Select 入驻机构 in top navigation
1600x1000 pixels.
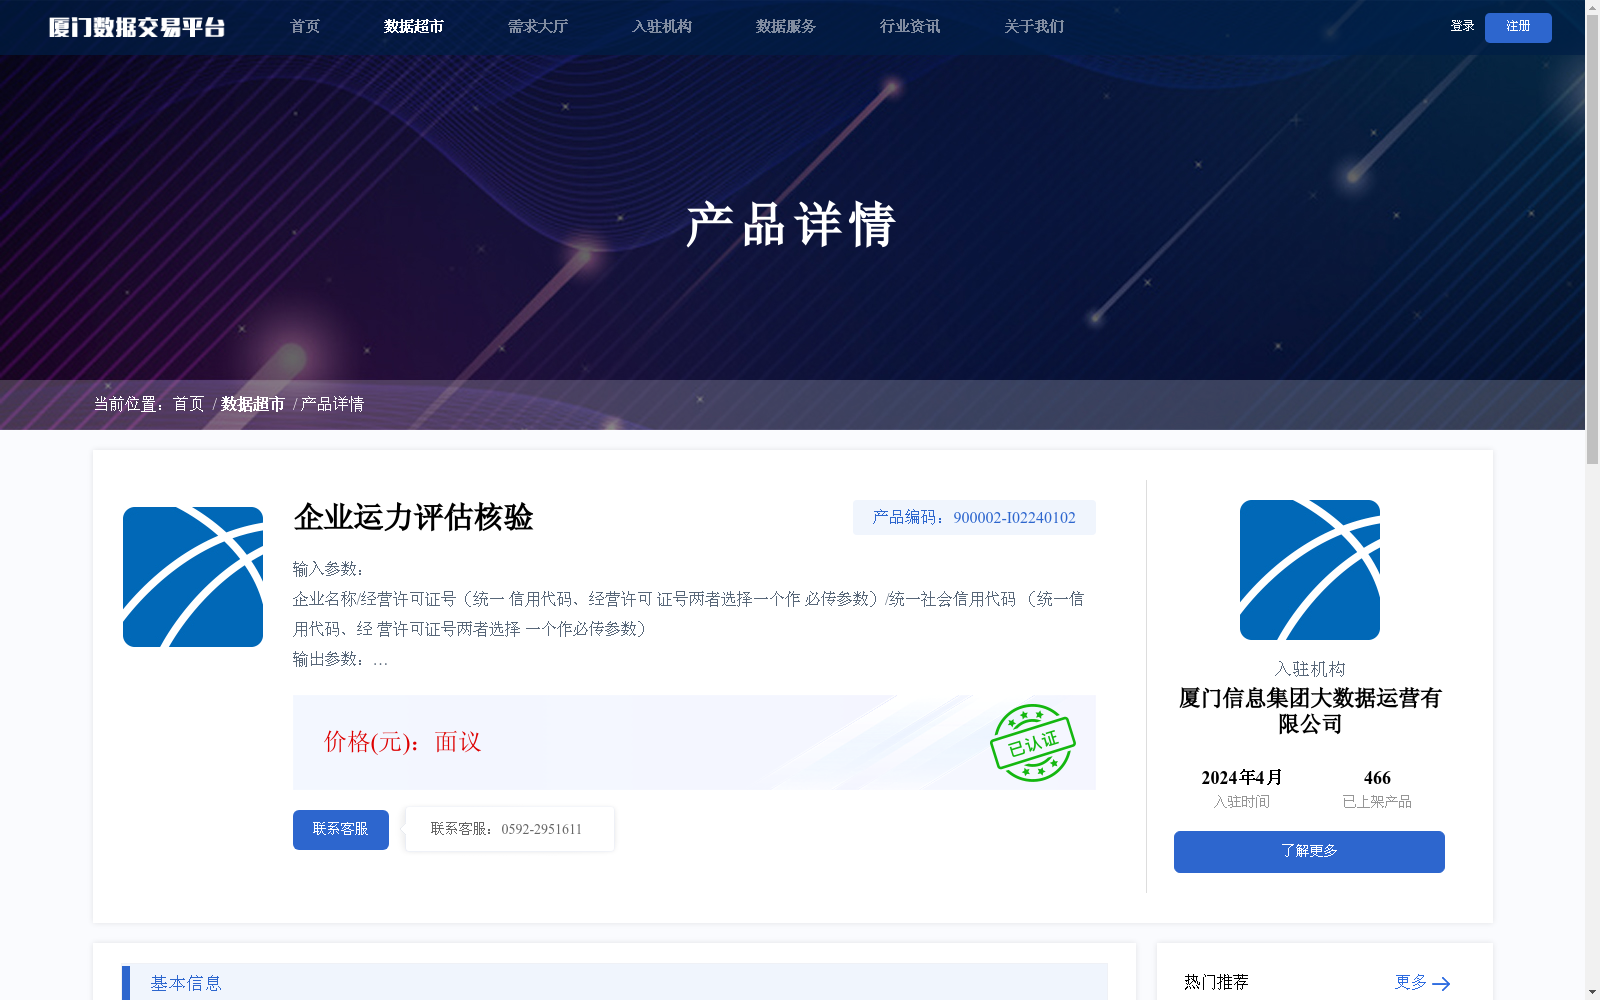662,26
